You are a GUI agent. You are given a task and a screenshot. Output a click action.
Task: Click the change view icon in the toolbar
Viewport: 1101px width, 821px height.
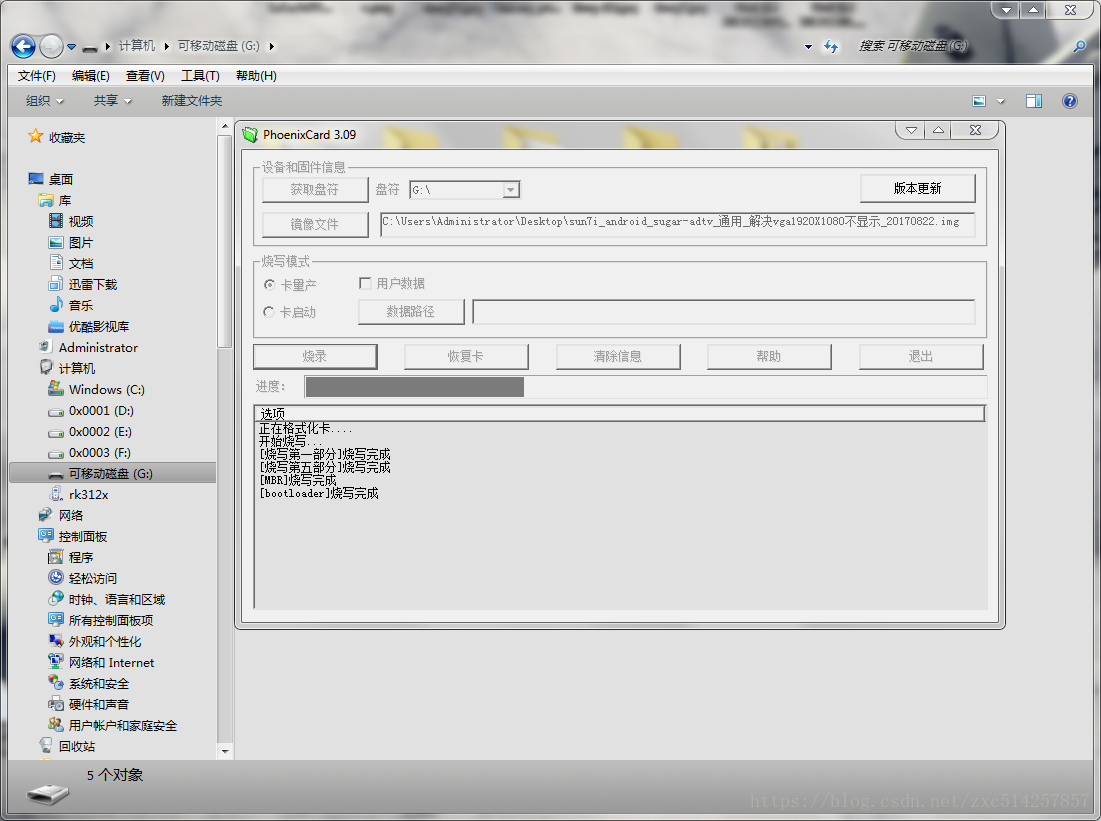coord(979,101)
